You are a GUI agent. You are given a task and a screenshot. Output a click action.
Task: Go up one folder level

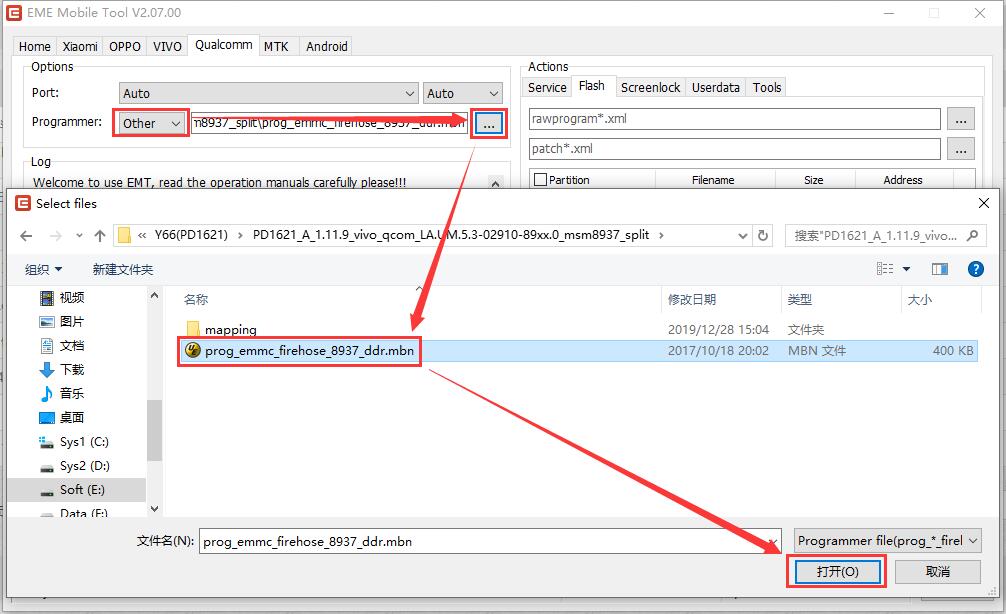click(x=99, y=236)
